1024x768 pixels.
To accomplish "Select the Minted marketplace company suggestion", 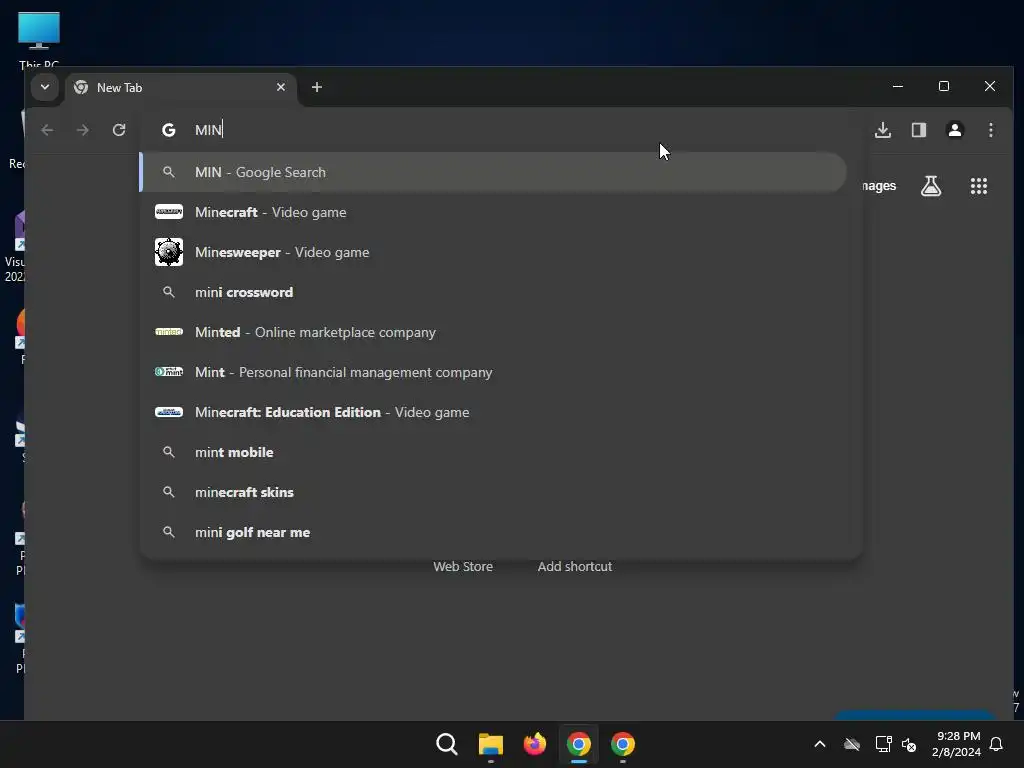I will point(494,332).
